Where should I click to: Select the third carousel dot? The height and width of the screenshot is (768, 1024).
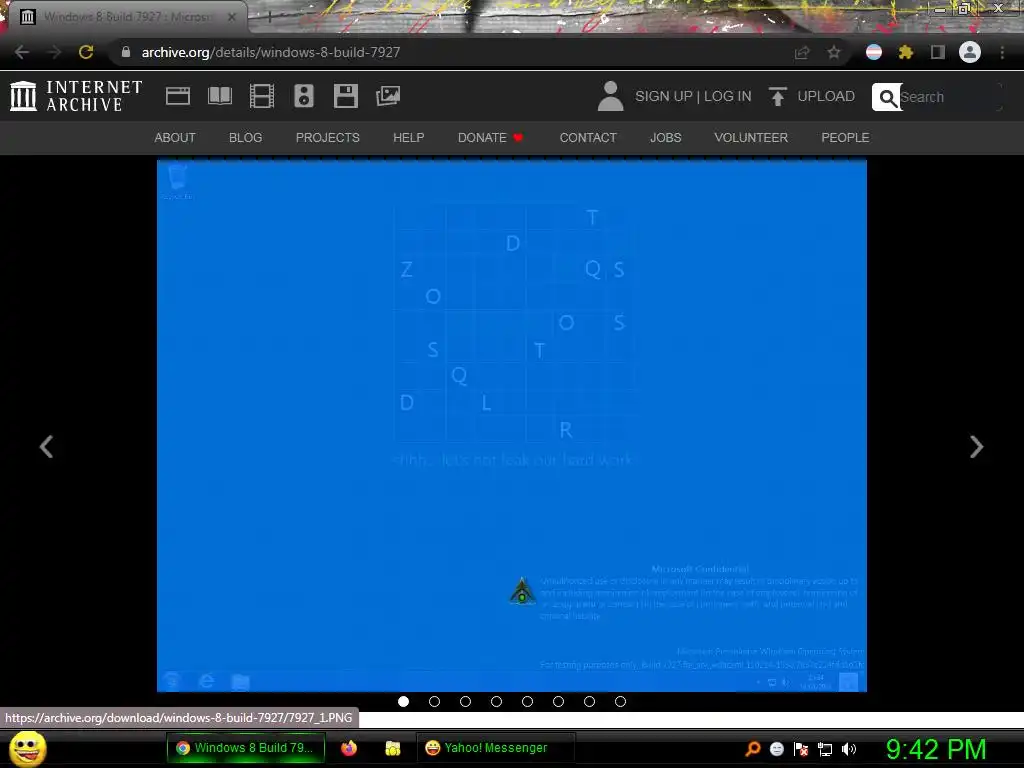466,701
